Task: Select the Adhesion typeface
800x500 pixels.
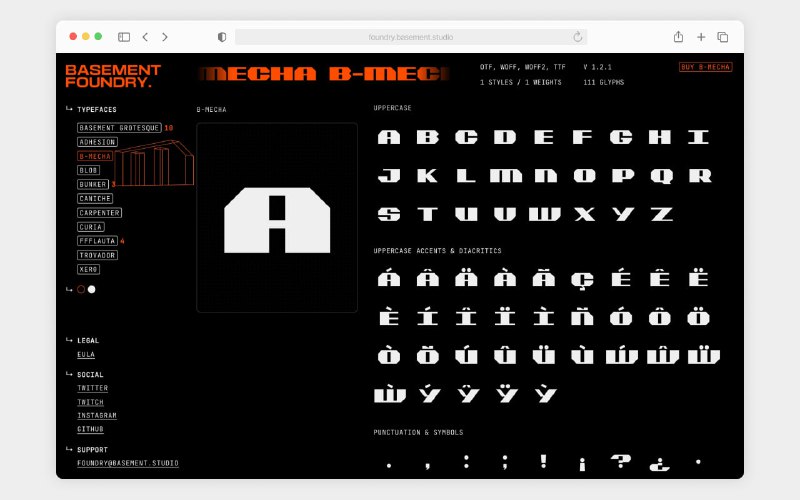Action: click(97, 142)
